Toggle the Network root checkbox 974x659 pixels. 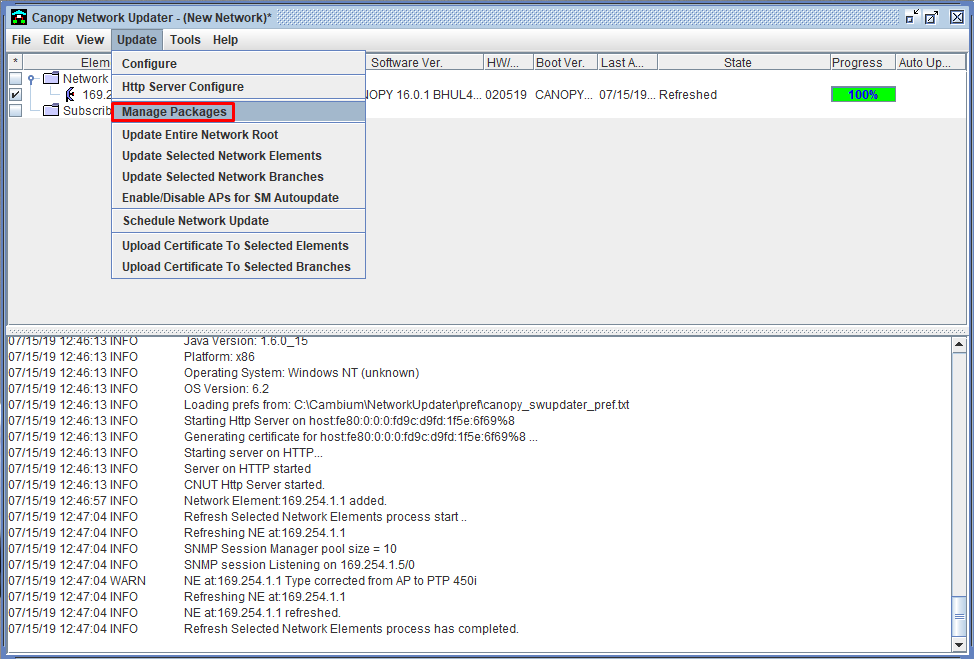pos(16,79)
